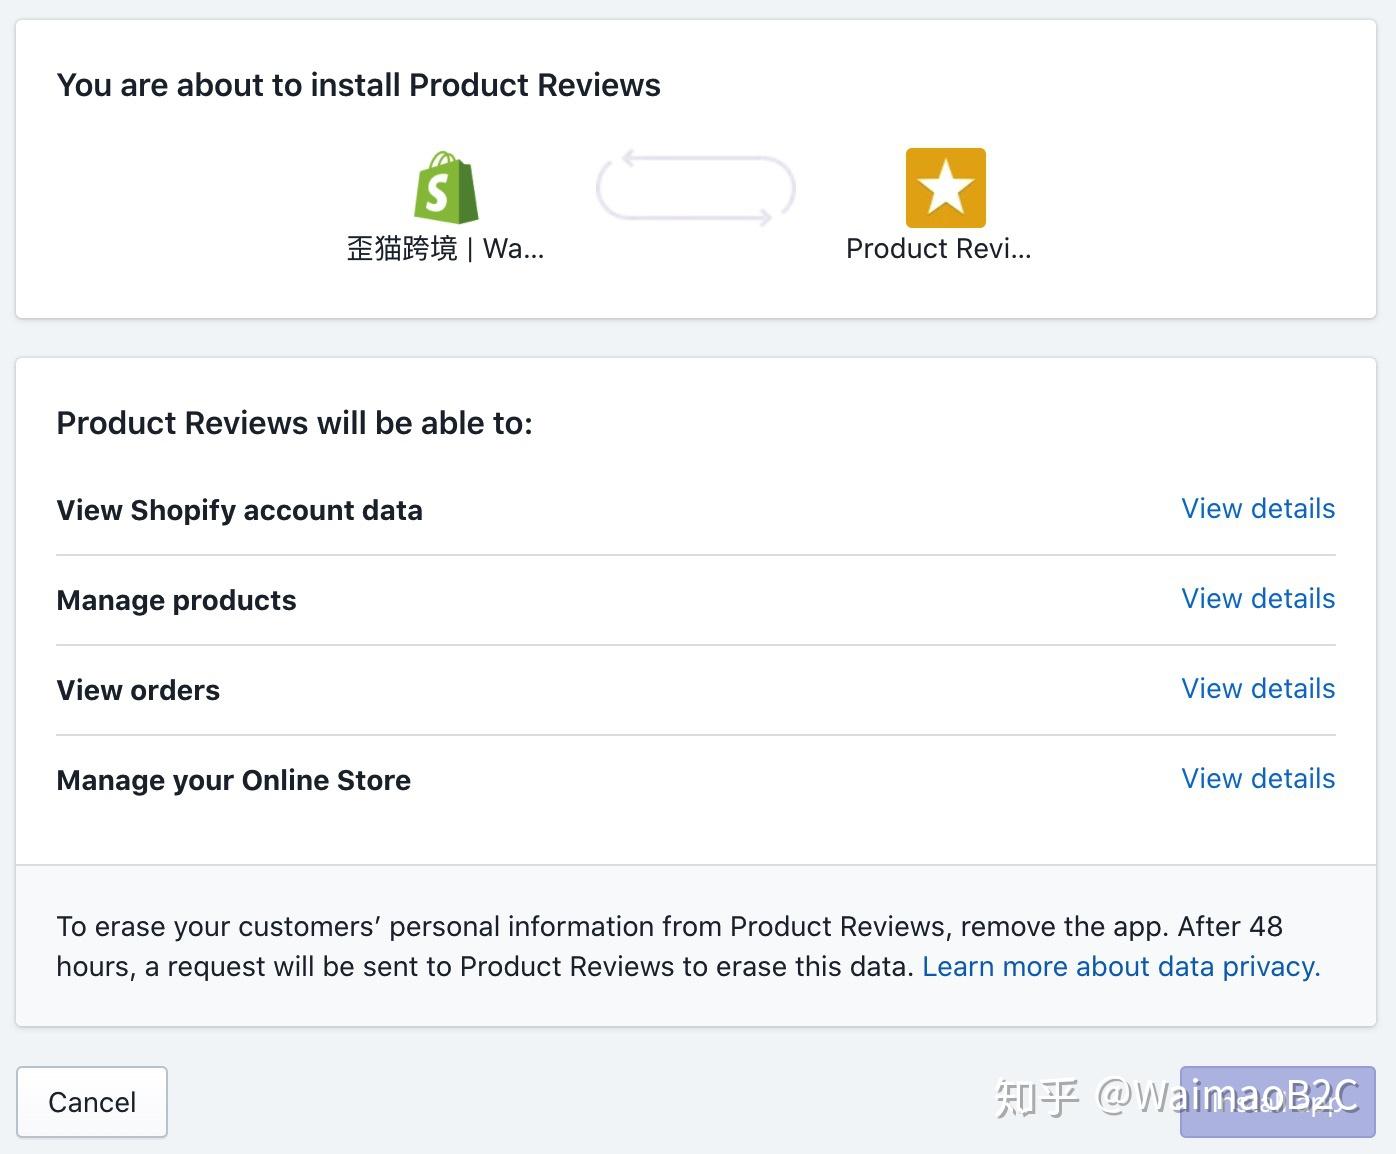This screenshot has width=1396, height=1154.
Task: Select the truncated 歪猫跨境 | Wa... store name
Action: click(446, 248)
